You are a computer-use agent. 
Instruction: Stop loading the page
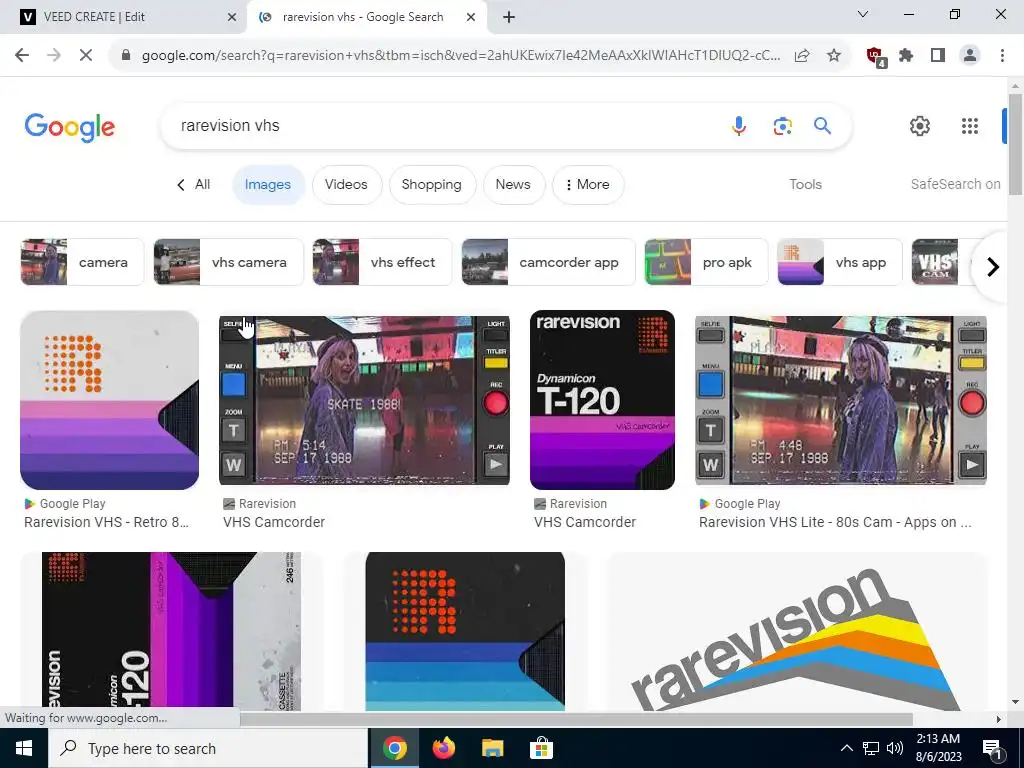pos(86,56)
